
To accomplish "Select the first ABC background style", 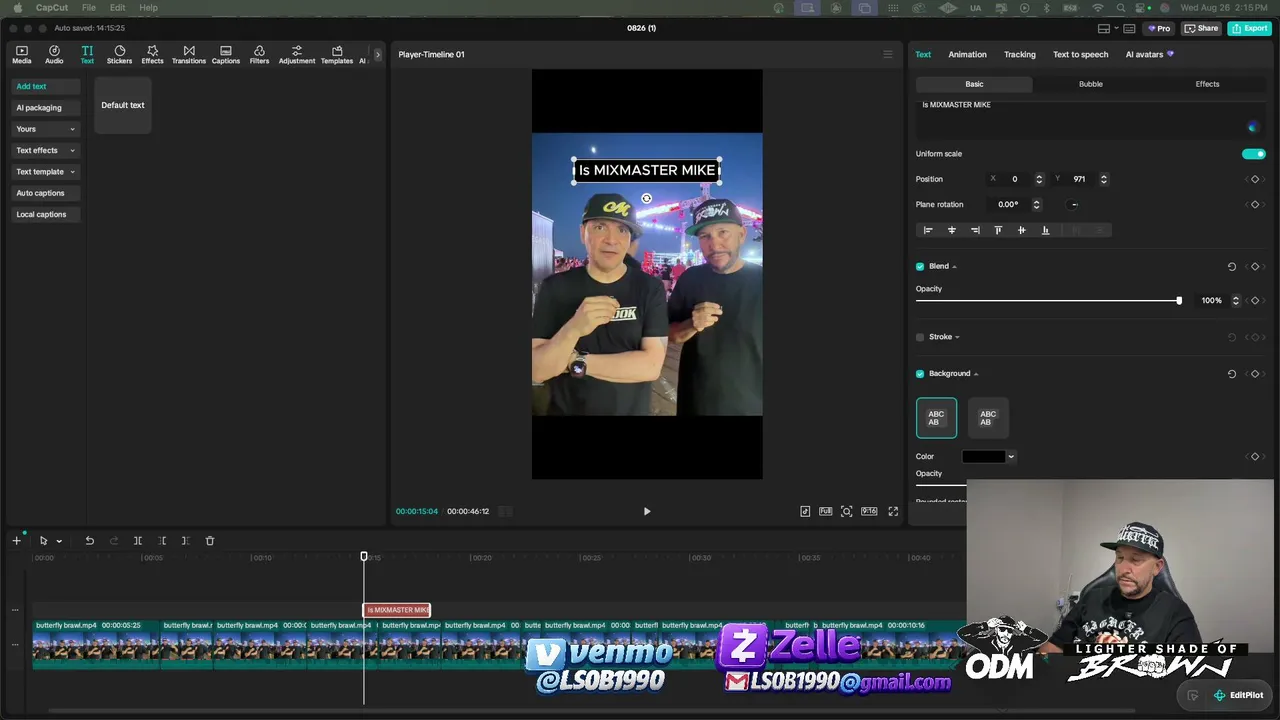I will 936,418.
